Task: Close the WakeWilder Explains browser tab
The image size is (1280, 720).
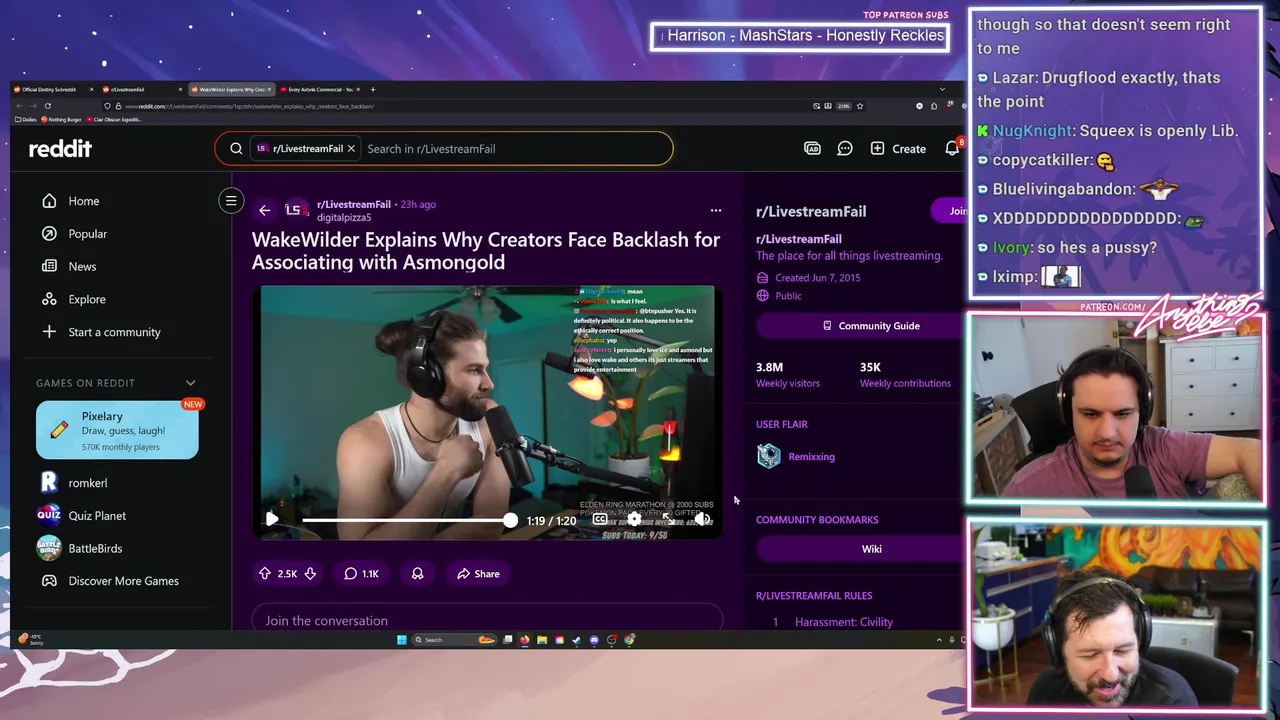Action: pos(269,89)
